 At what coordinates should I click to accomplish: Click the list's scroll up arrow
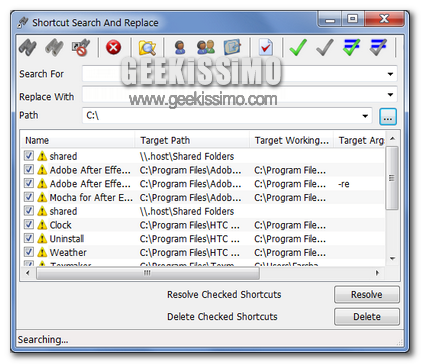(392, 138)
